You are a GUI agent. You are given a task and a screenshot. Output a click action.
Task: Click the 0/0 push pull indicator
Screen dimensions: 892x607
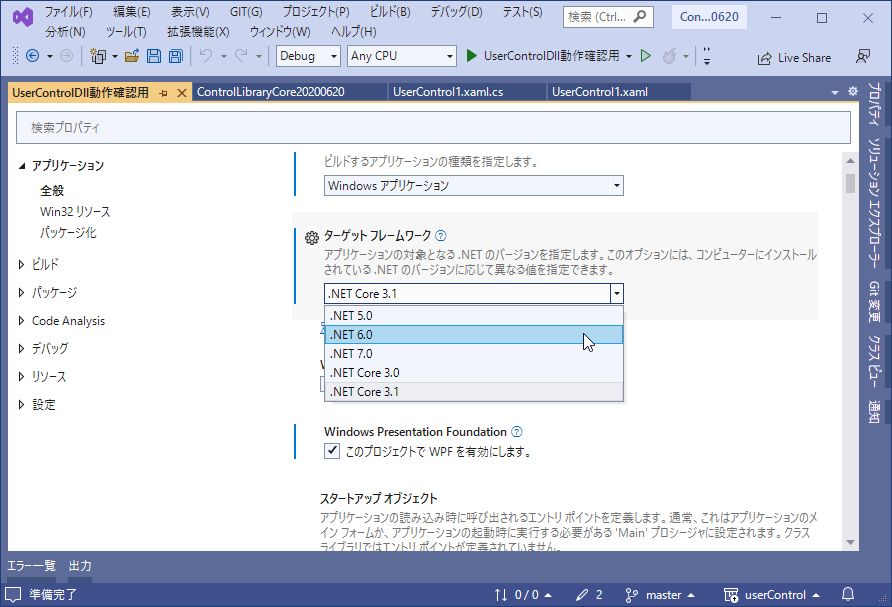522,595
